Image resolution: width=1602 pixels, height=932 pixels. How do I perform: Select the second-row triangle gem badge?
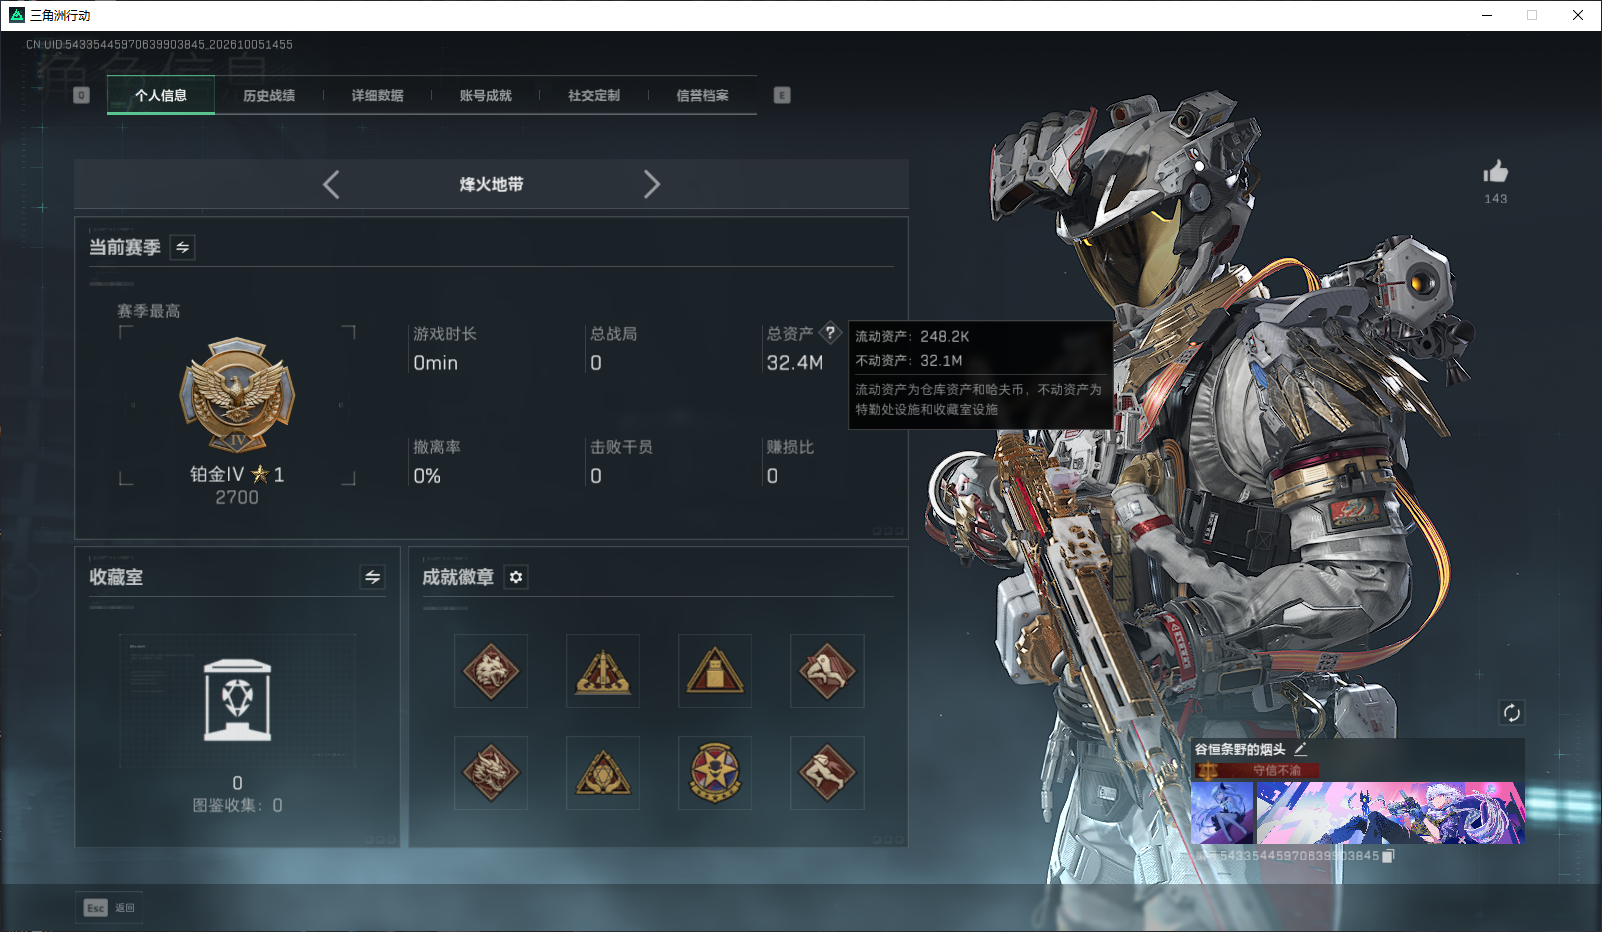pos(603,773)
